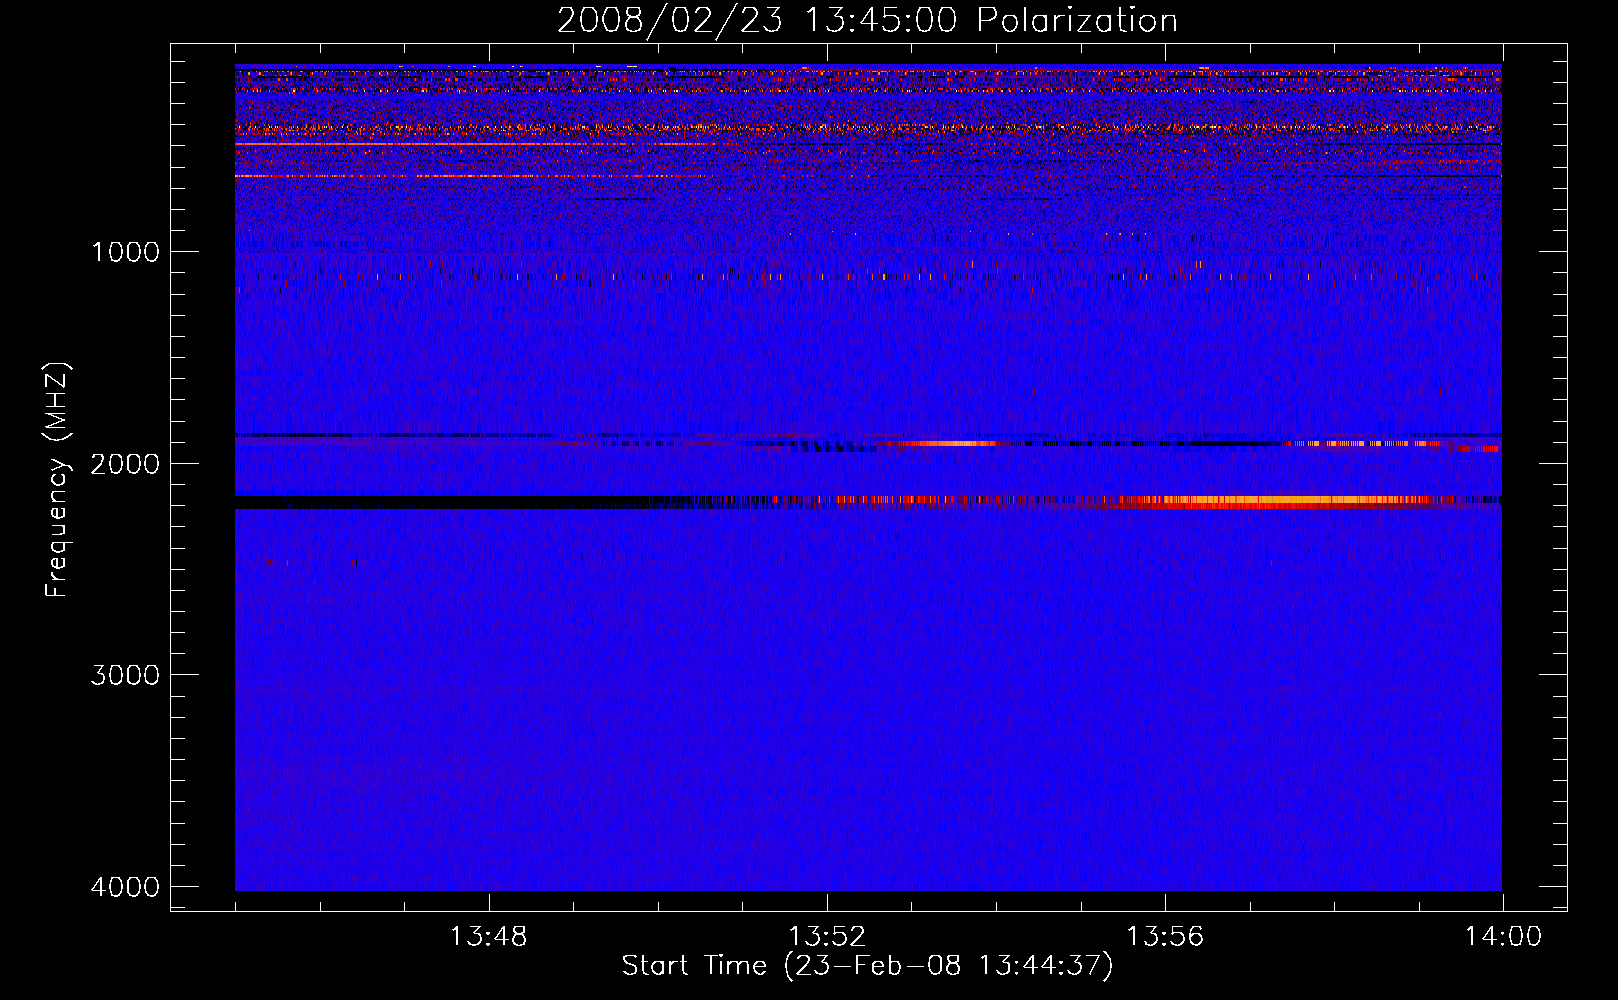Click the 4000 frequency tick label
Screen dimensions: 1618x1000
(x=125, y=887)
